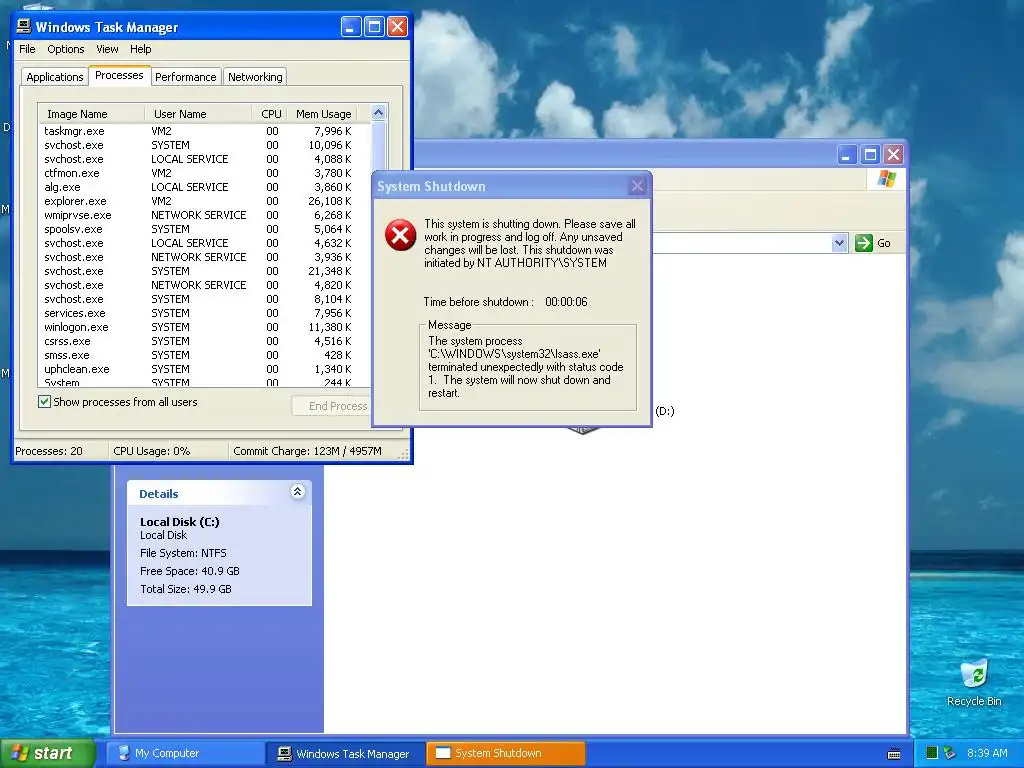Click the process list scroll-up arrow
This screenshot has height=768, width=1024.
click(378, 113)
